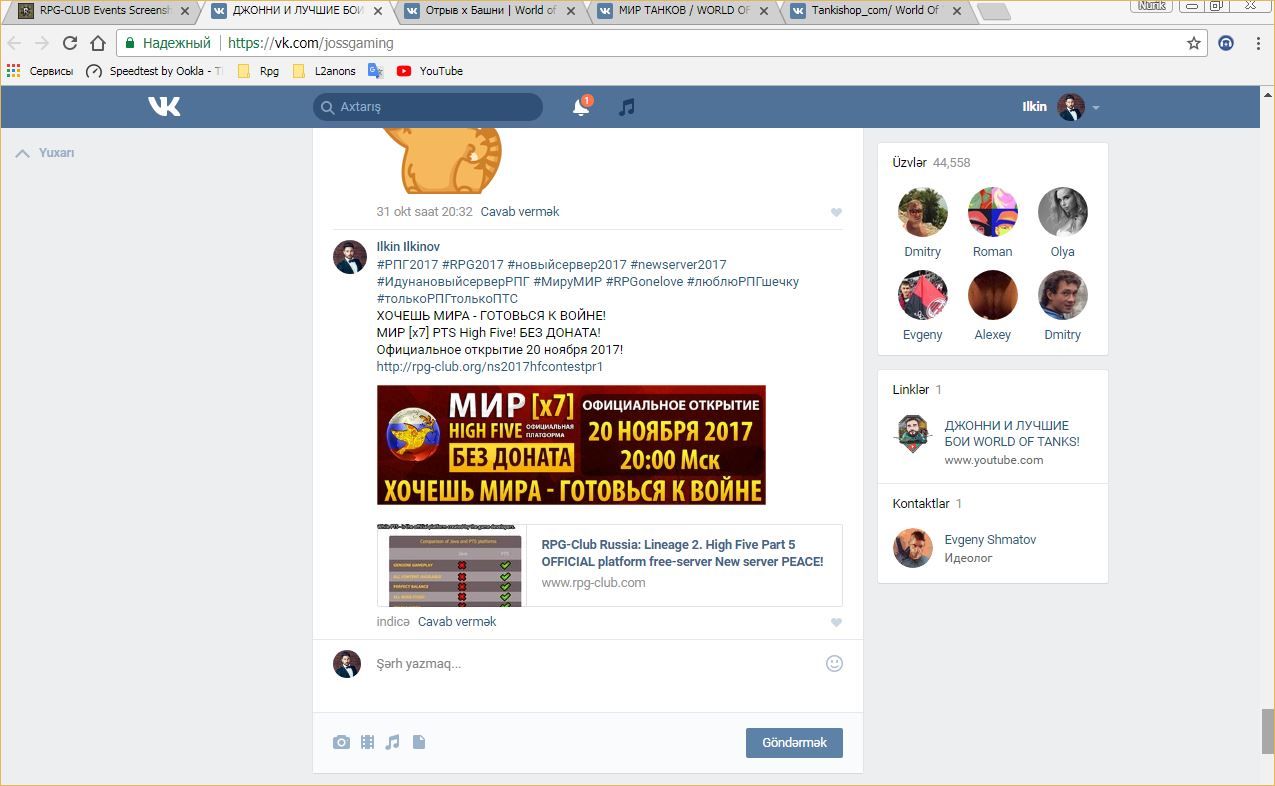Open member Evgeny's avatar
Screen dimensions: 1275x786
(x=923, y=295)
